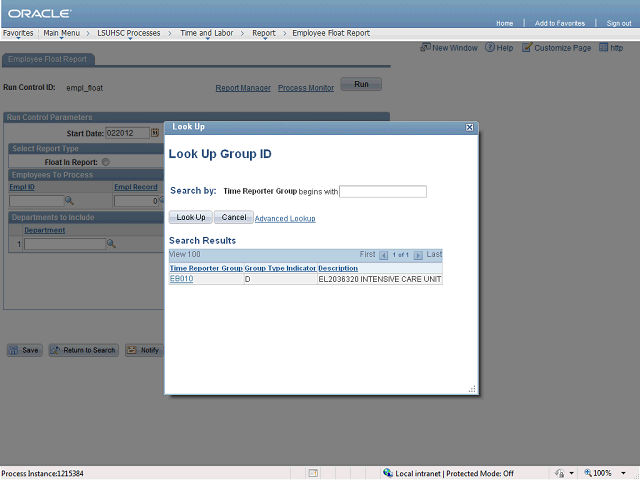The width and height of the screenshot is (640, 480).
Task: Open LSUHSC Processes breadcrumb menu
Action: click(129, 33)
